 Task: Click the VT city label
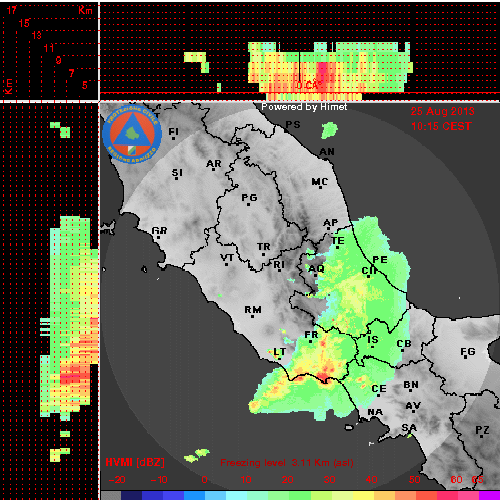(x=227, y=258)
